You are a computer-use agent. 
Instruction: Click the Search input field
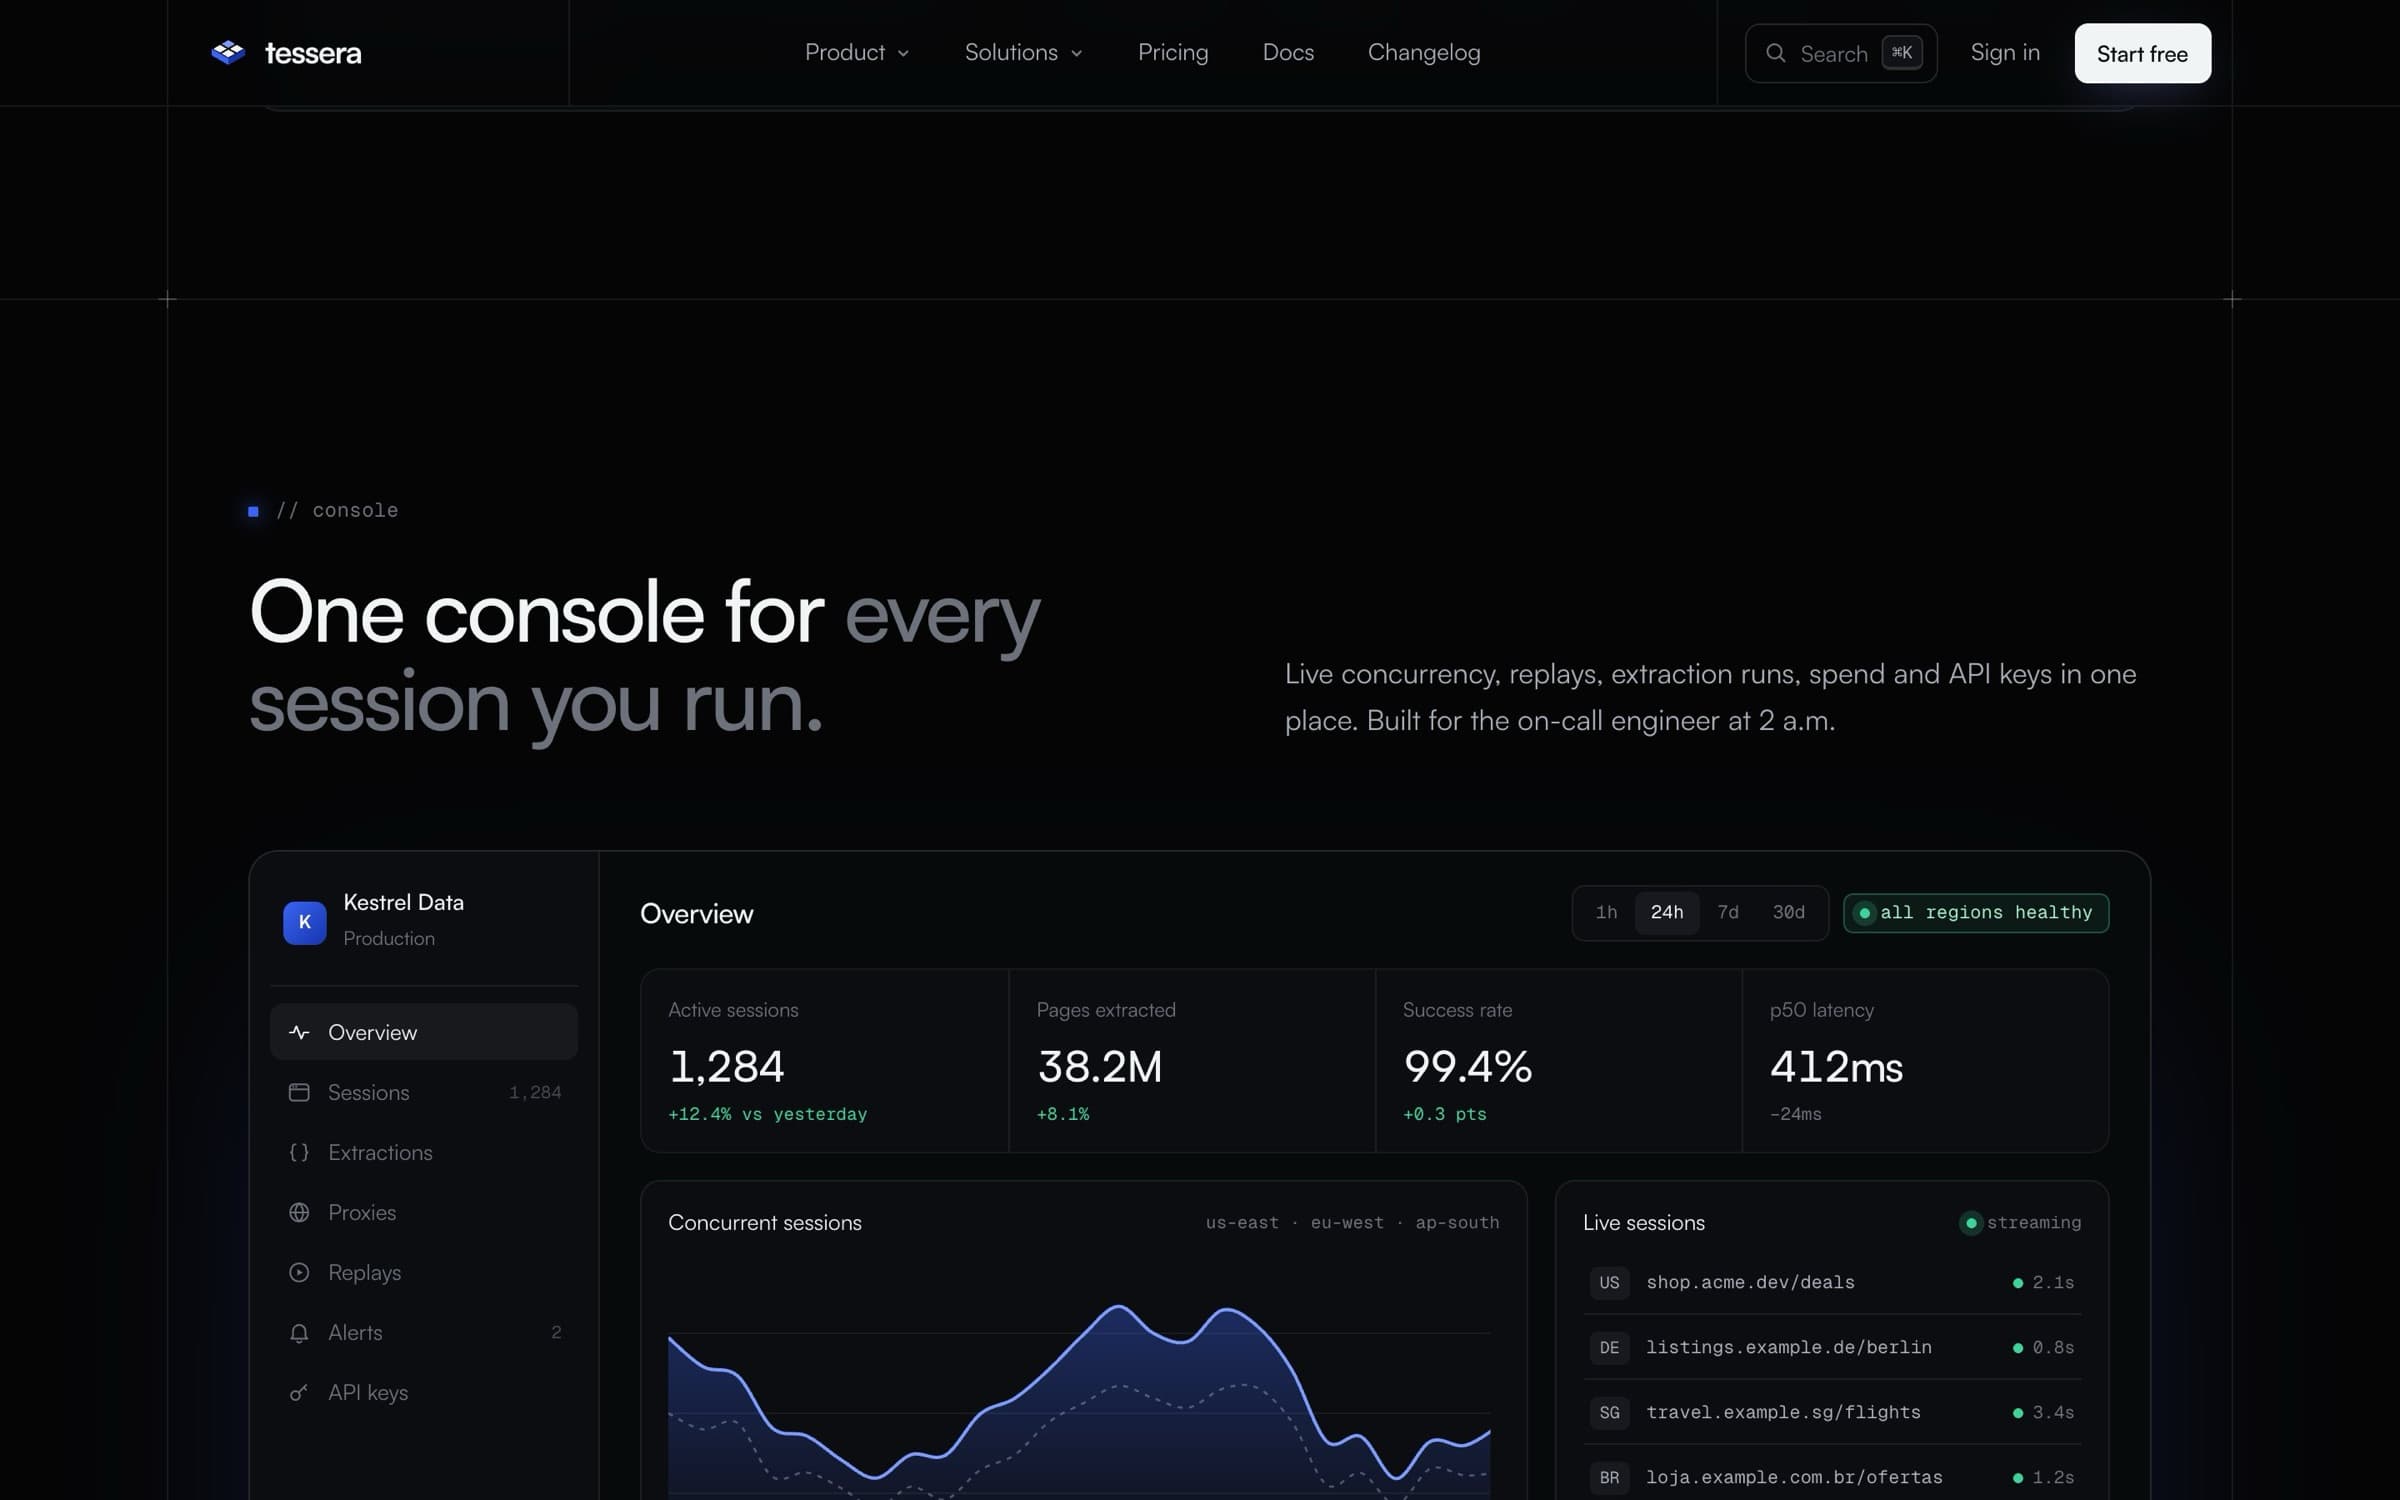pyautogui.click(x=1841, y=53)
